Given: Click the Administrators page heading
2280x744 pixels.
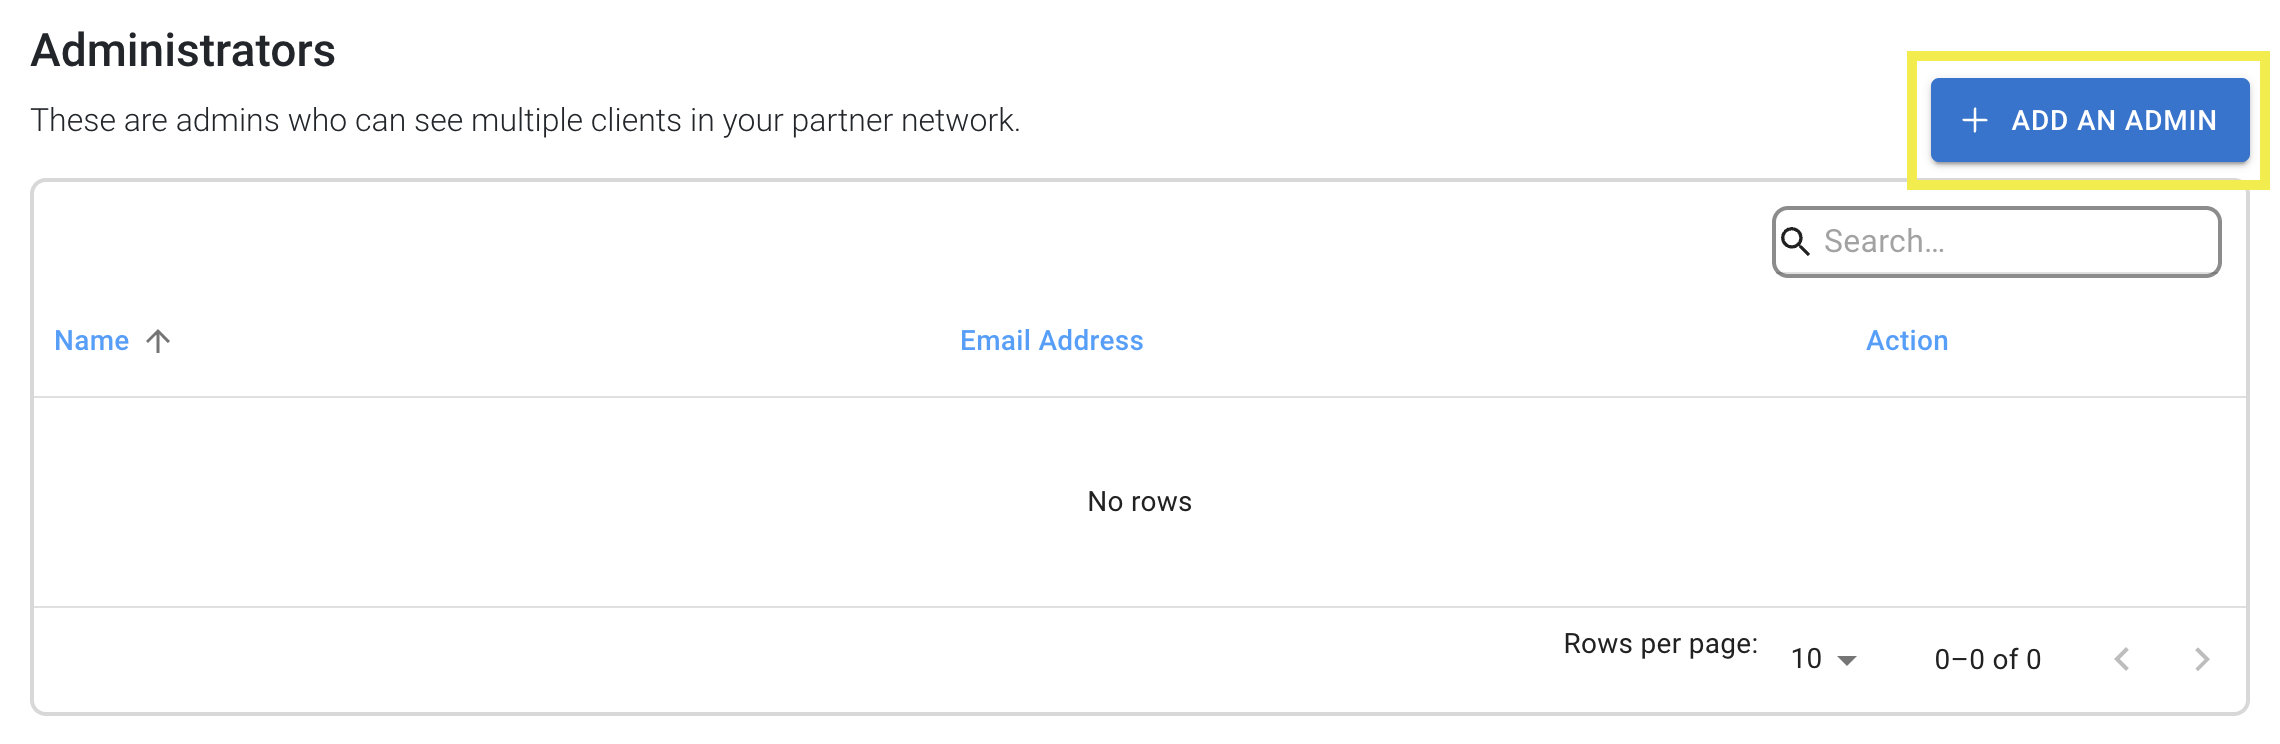Looking at the screenshot, I should click(183, 50).
